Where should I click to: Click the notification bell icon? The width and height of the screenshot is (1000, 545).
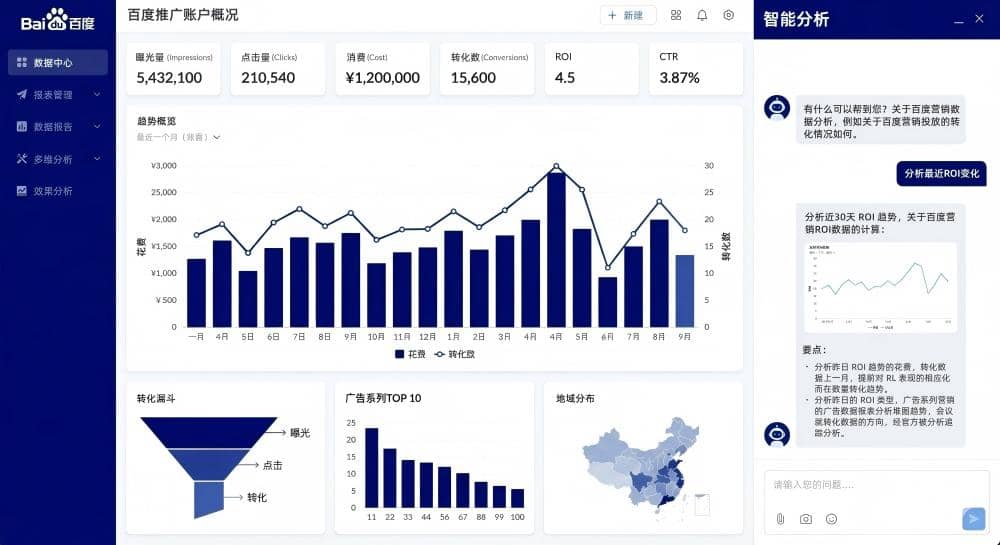pos(702,15)
